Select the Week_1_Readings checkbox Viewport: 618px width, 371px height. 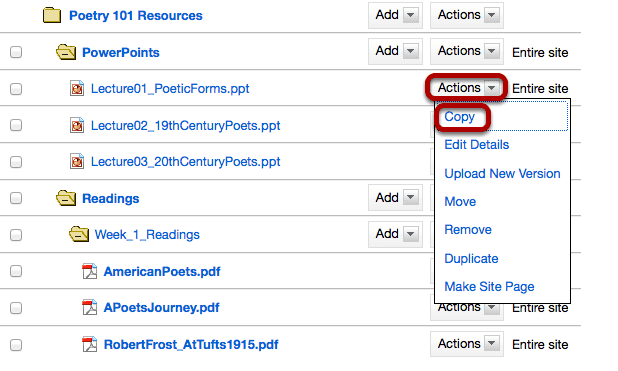point(16,235)
